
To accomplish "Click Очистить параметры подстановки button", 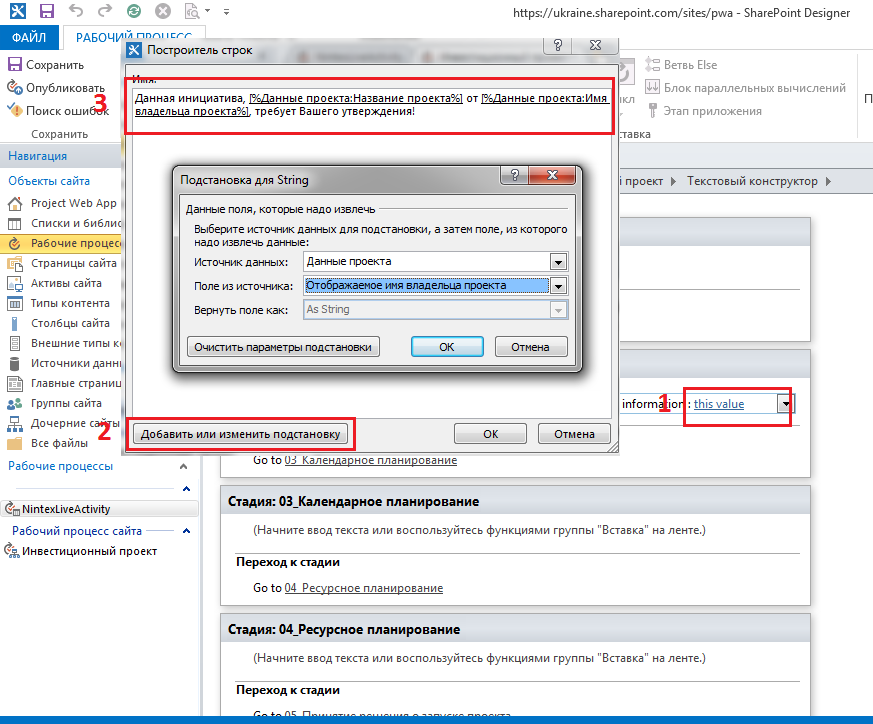I will (283, 347).
